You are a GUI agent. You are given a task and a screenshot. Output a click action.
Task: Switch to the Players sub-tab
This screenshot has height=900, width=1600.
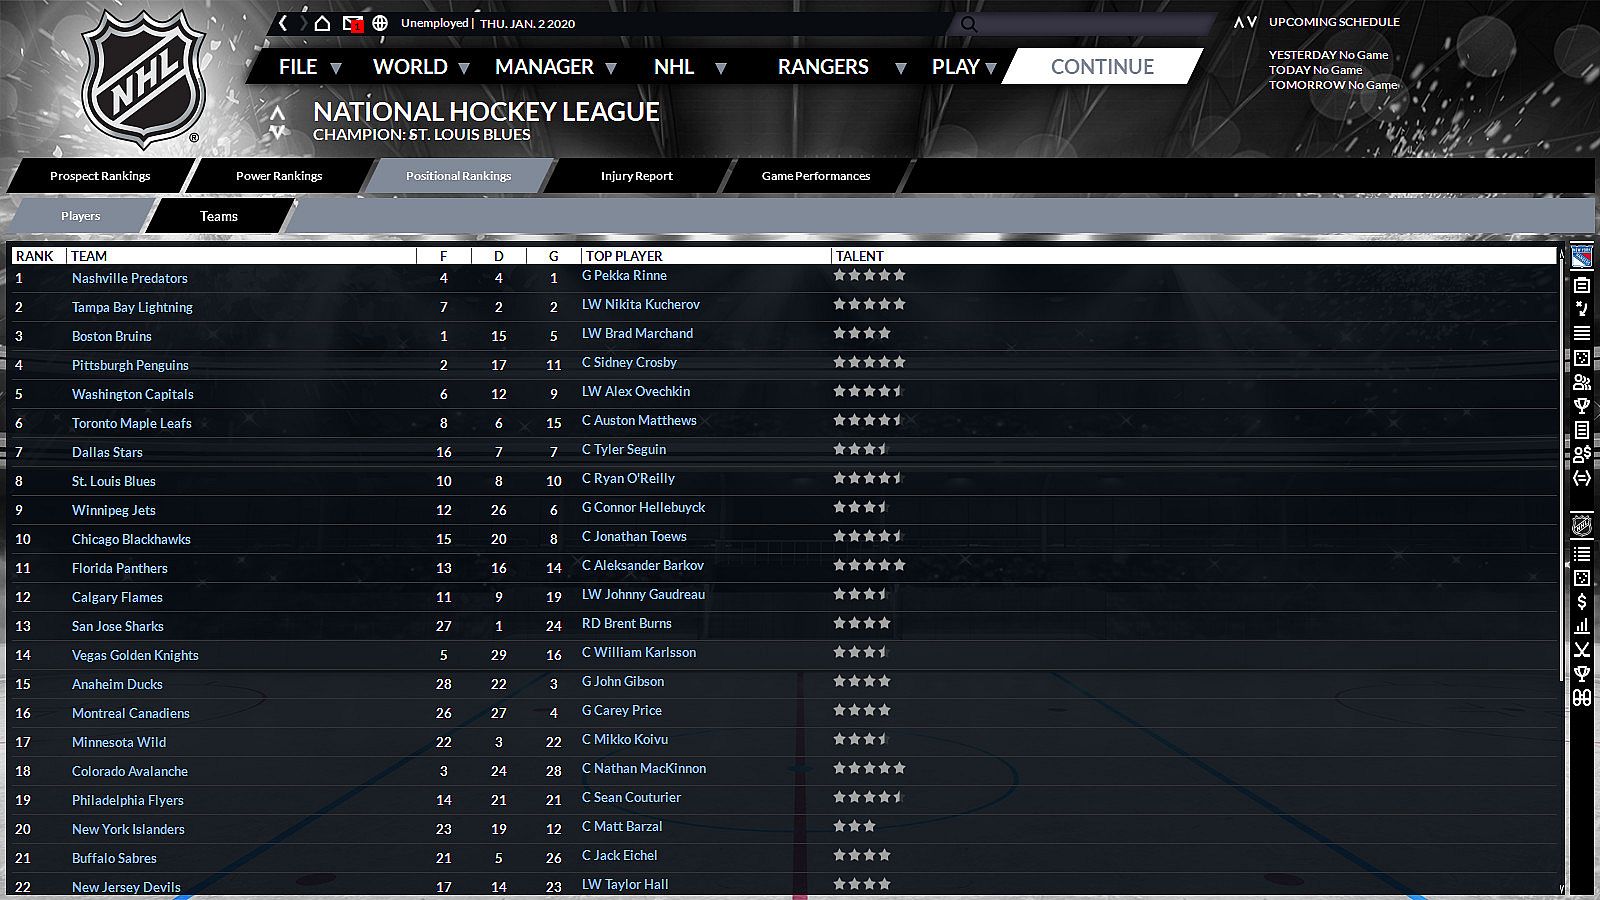pos(80,216)
